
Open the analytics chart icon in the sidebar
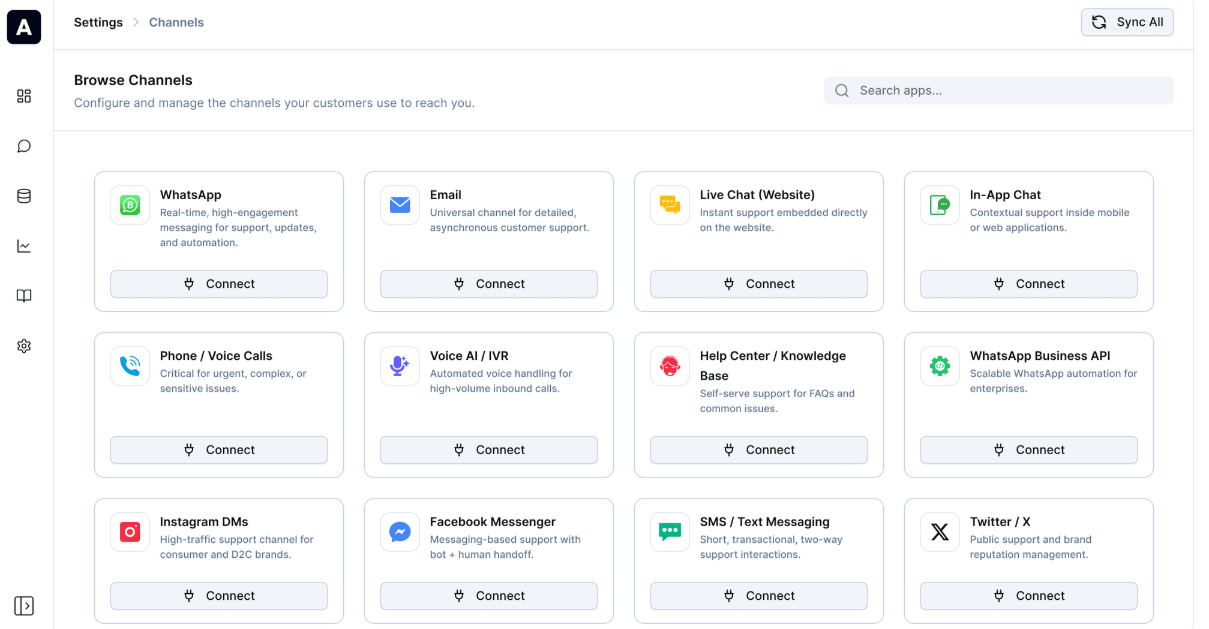coord(24,246)
